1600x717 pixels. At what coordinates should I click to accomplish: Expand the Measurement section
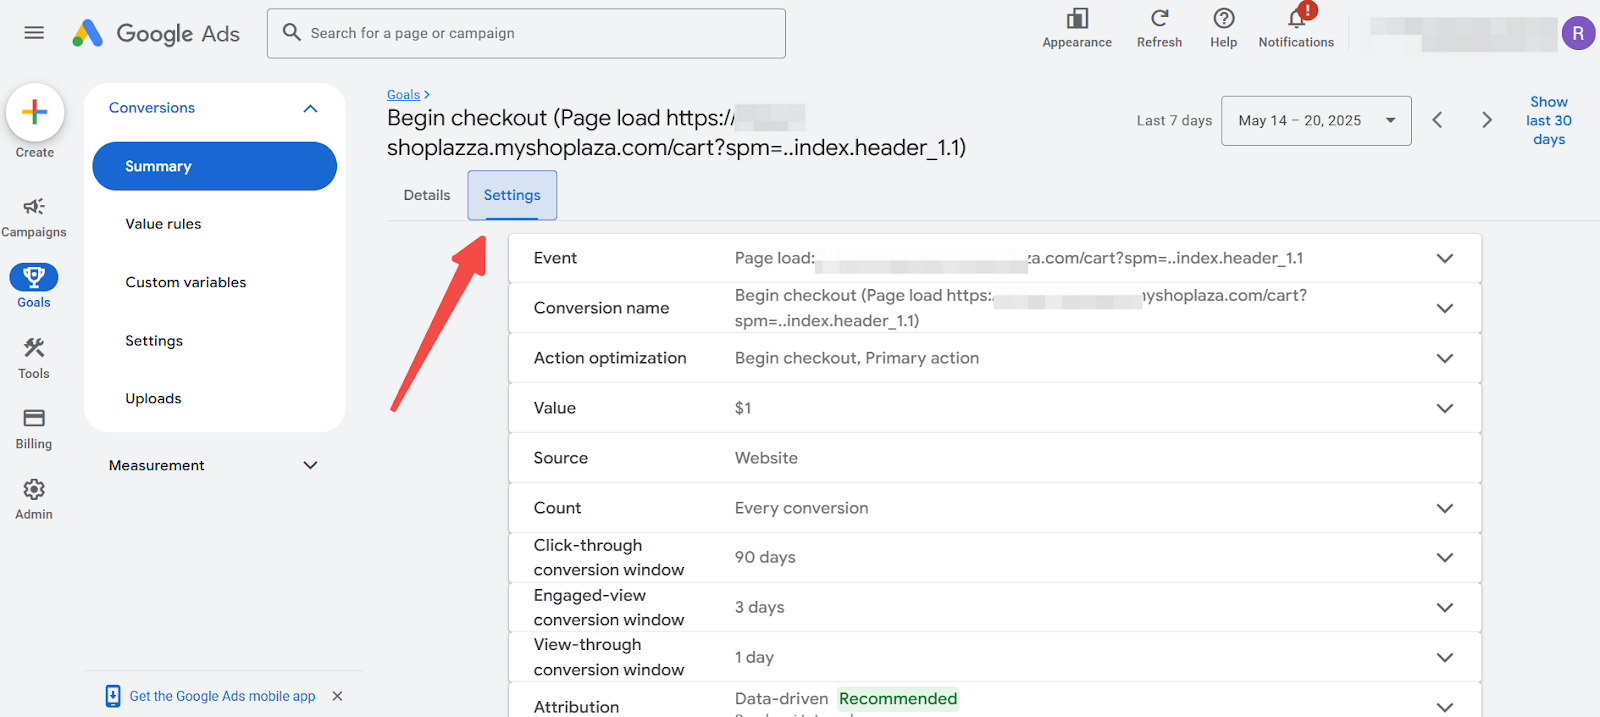(x=310, y=465)
